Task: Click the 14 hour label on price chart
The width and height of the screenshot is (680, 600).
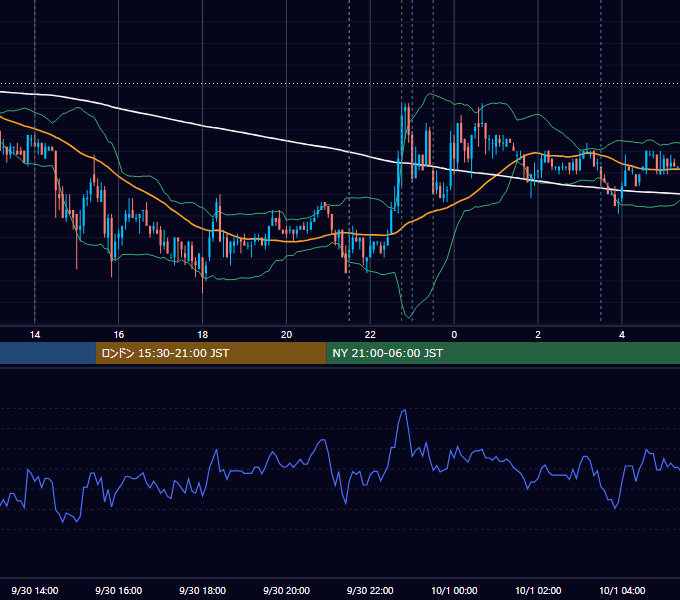Action: coord(35,334)
